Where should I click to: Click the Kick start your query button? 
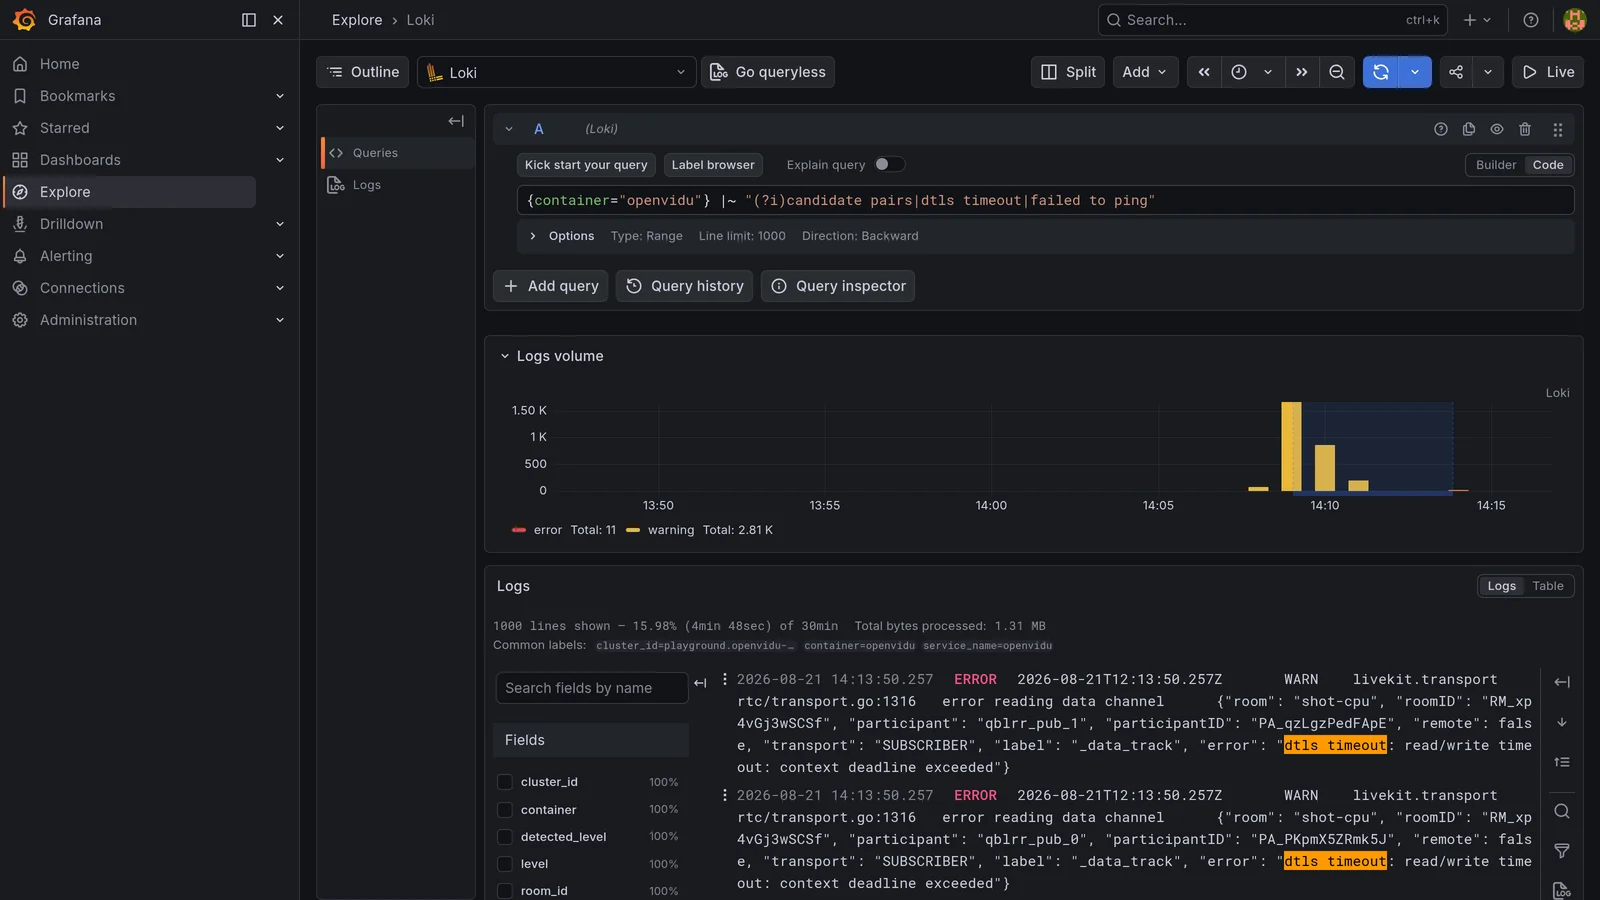[x=586, y=165]
